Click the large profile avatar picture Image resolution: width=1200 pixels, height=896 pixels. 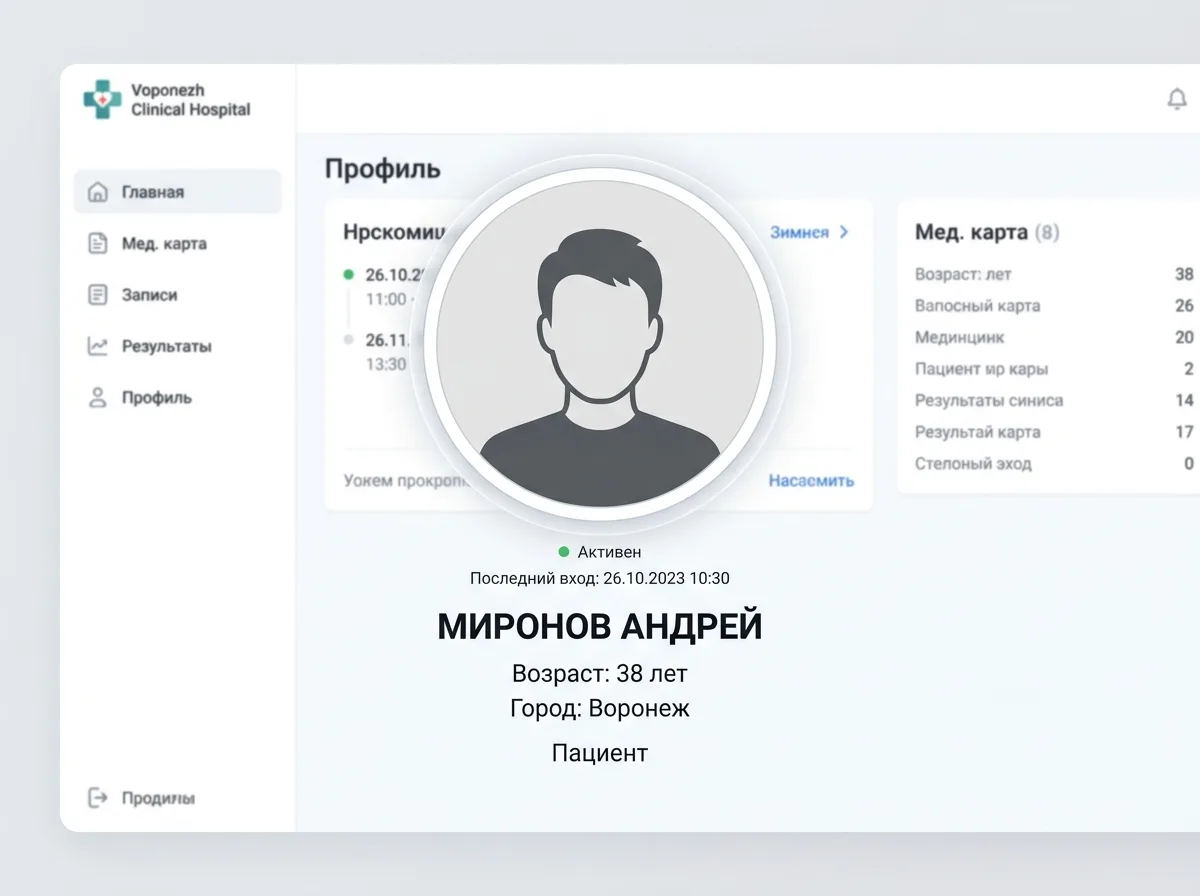(600, 346)
